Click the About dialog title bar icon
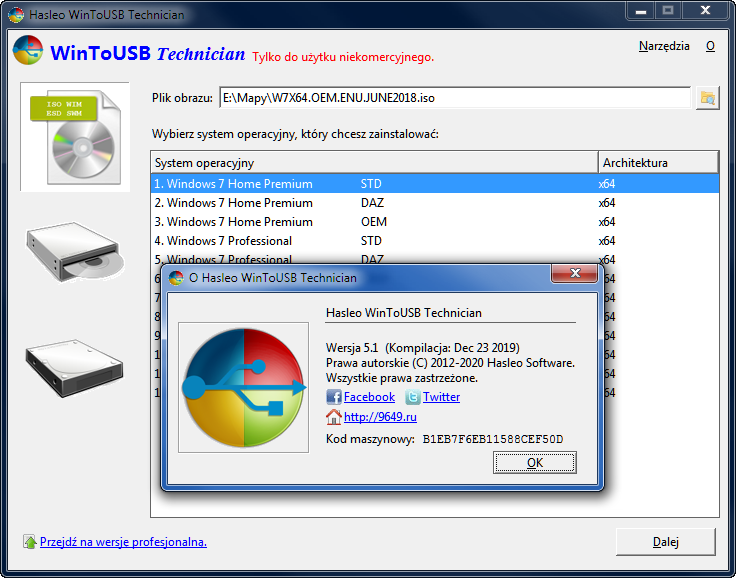 [x=176, y=278]
